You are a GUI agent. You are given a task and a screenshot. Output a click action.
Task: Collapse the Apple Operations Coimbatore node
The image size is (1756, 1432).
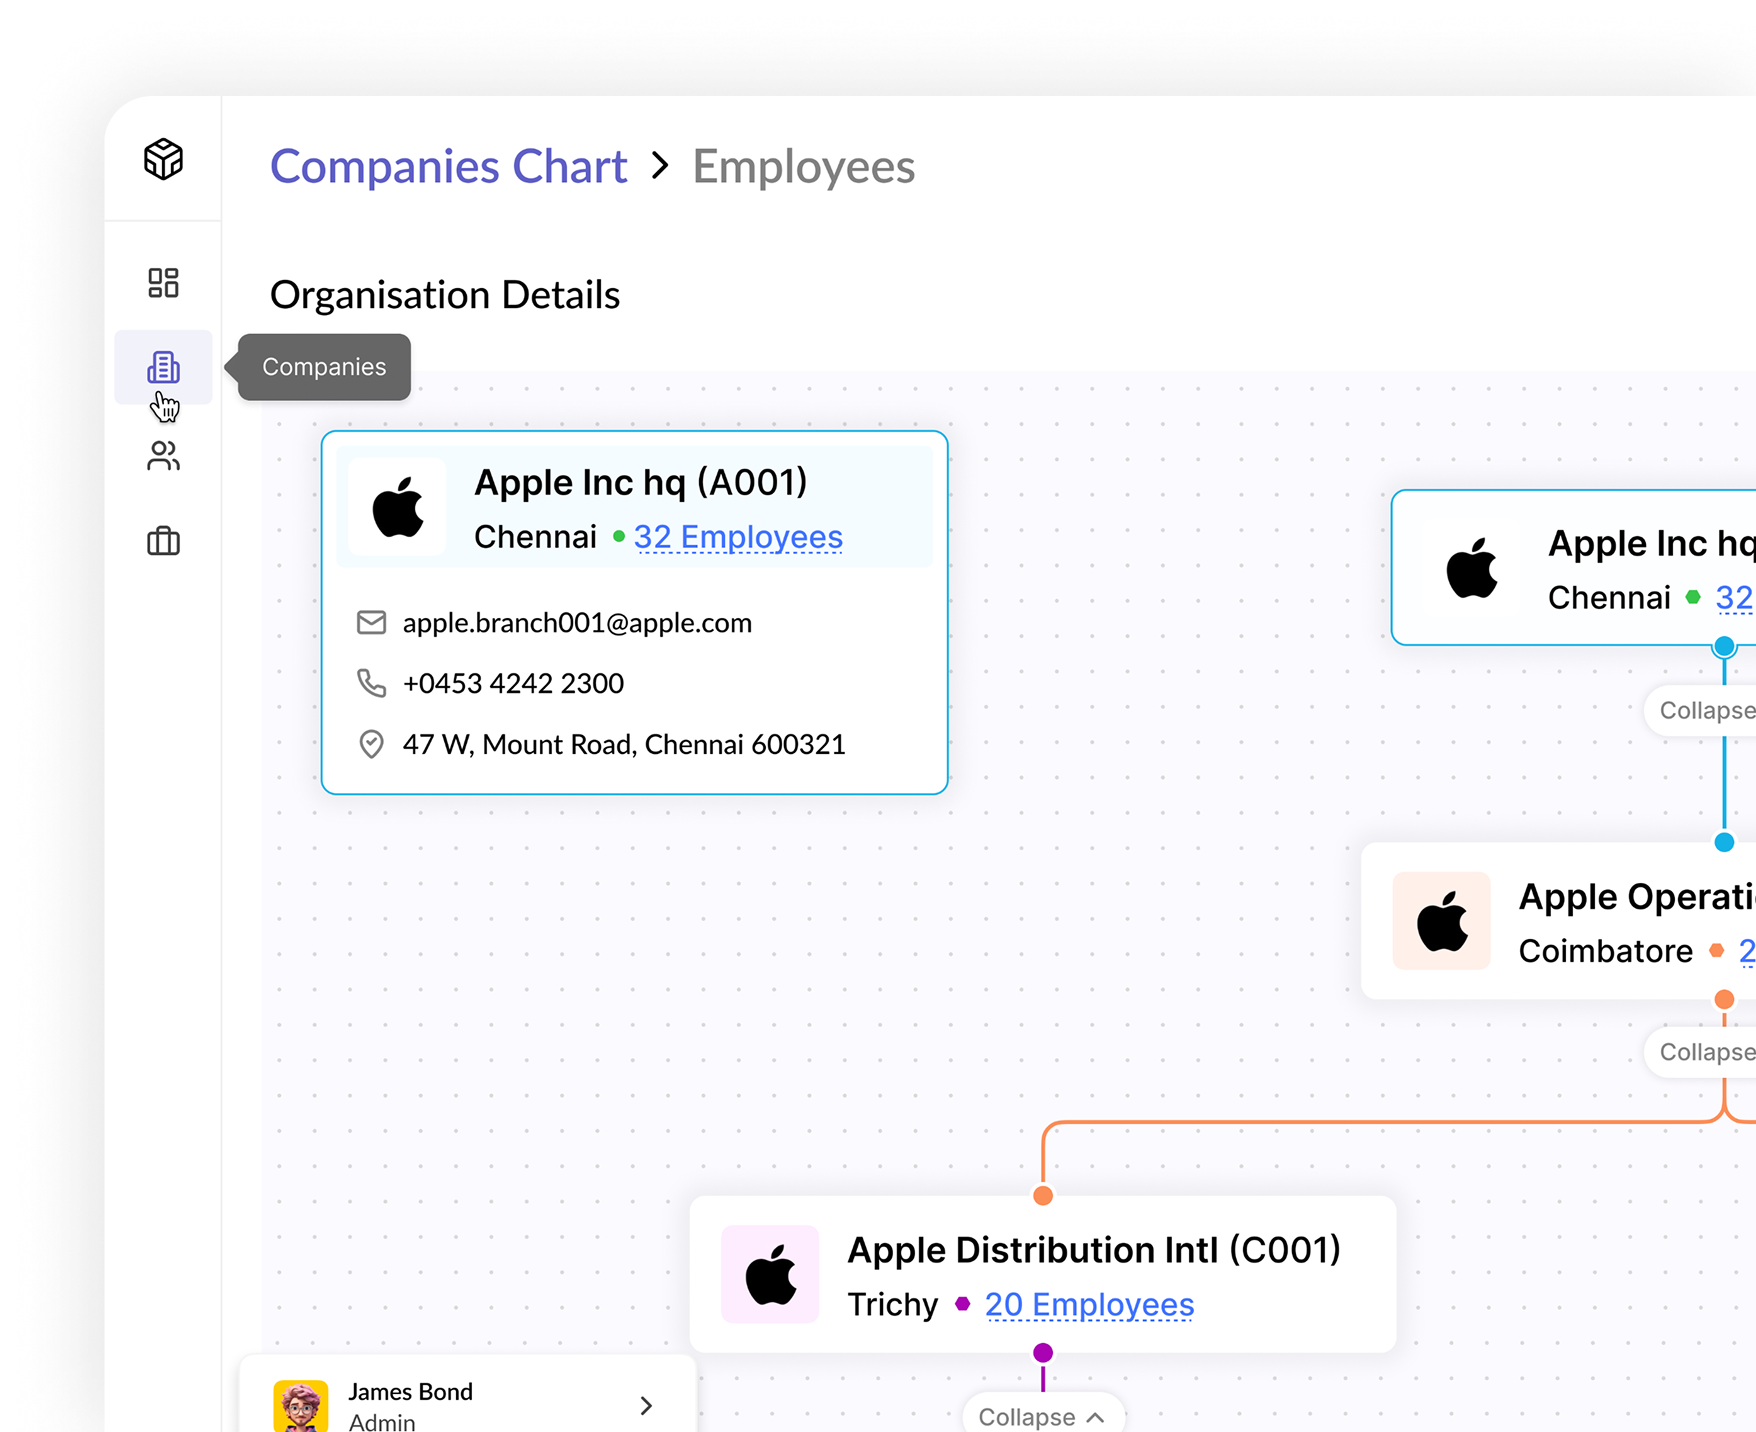pyautogui.click(x=1706, y=1052)
